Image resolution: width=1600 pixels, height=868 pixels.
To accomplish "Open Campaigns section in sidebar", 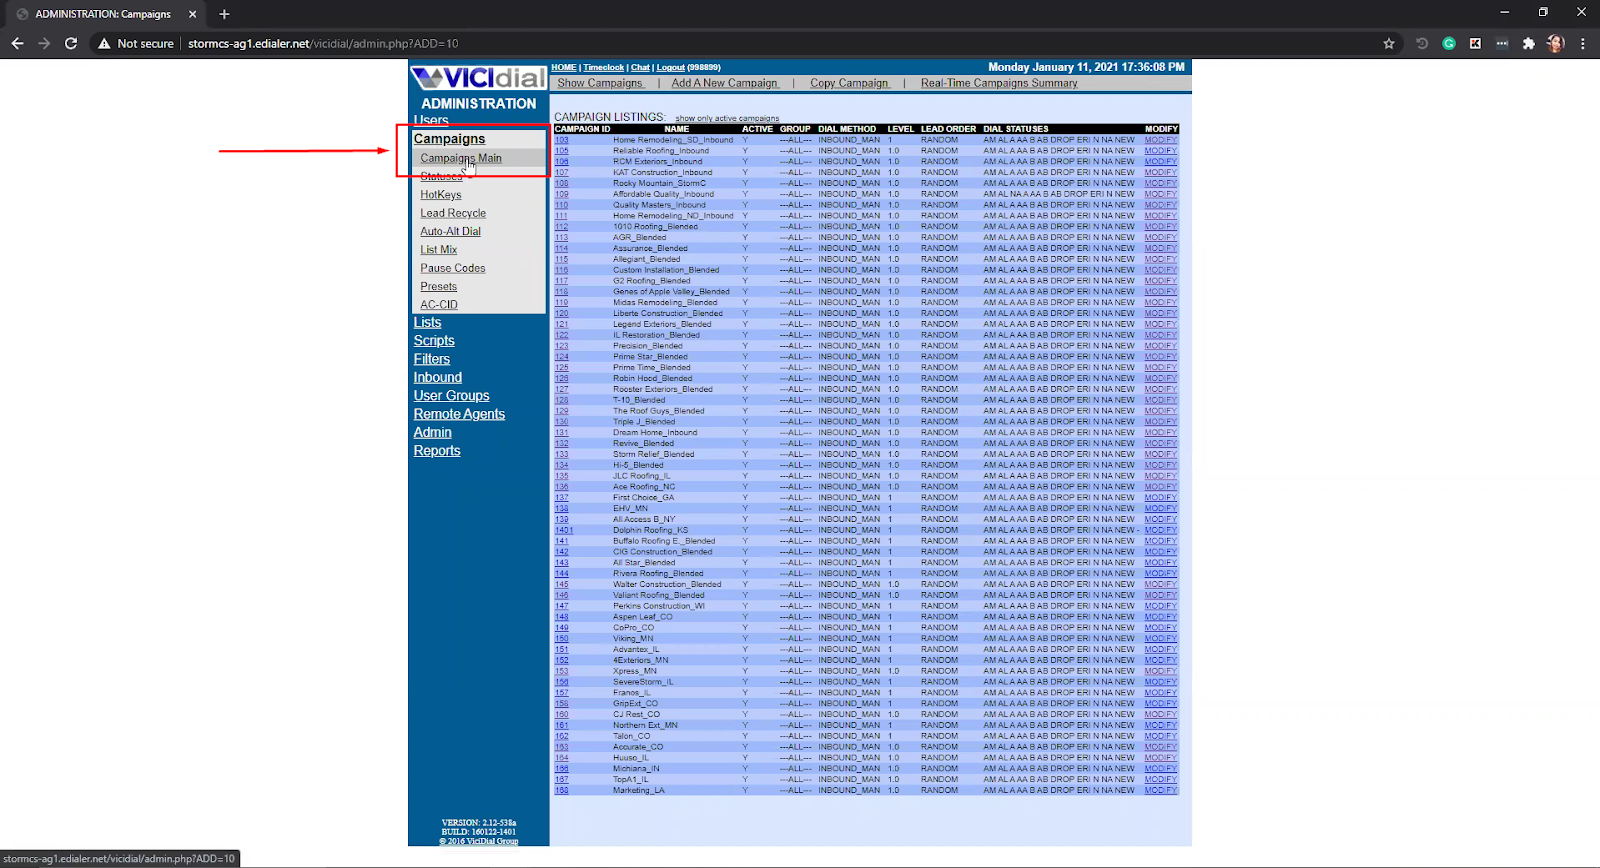I will 449,139.
